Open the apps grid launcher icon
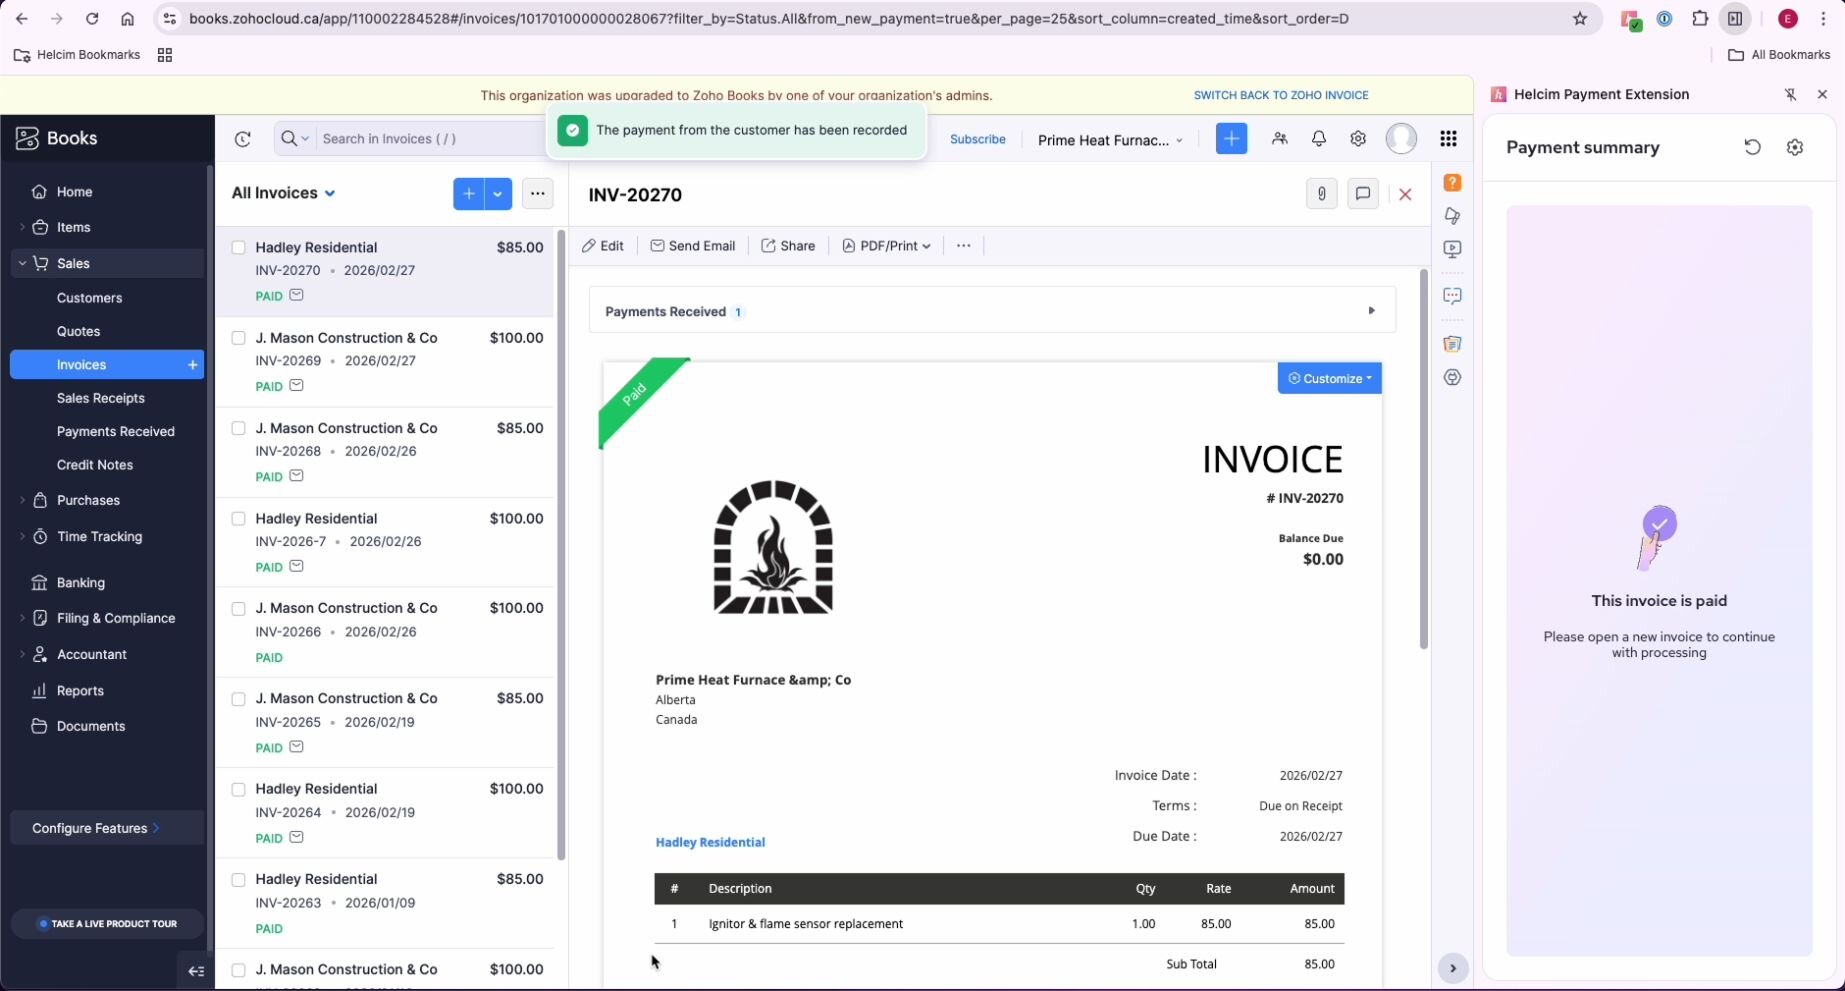 (x=1447, y=139)
